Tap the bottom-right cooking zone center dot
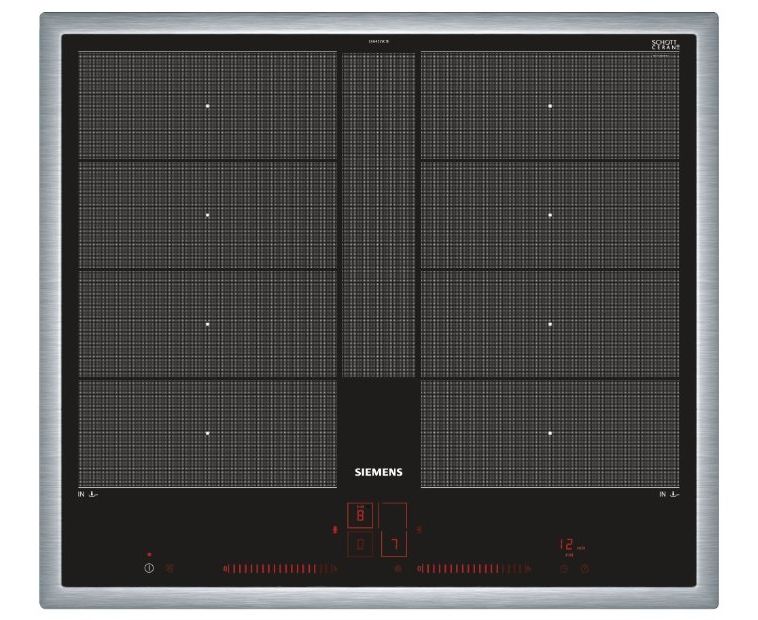The height and width of the screenshot is (620, 758). coord(550,433)
